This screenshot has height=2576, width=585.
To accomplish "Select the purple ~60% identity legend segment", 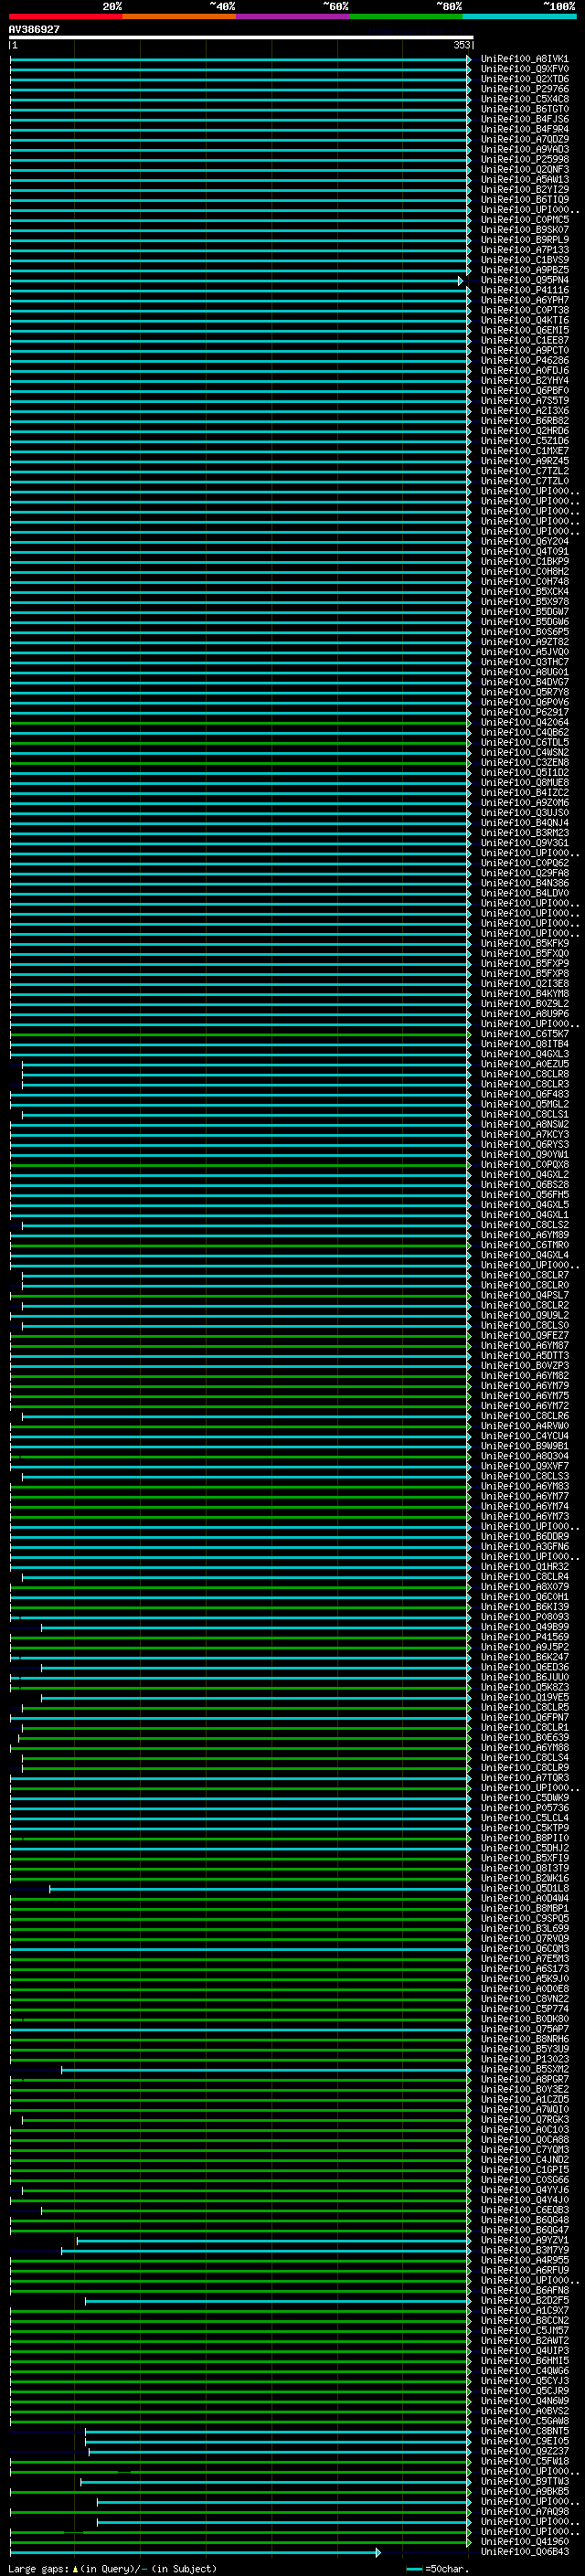I will point(292,16).
